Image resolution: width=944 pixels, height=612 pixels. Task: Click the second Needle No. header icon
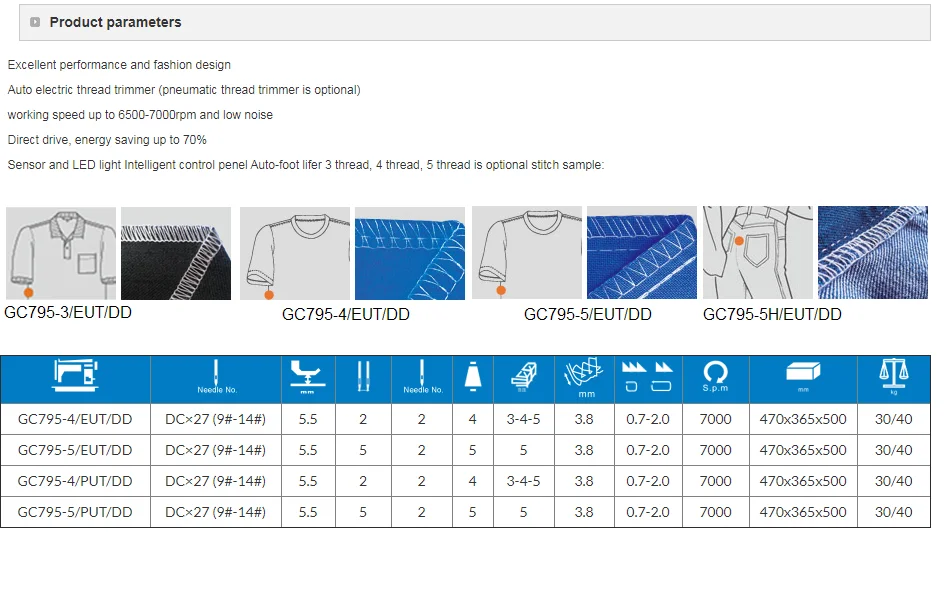(423, 377)
